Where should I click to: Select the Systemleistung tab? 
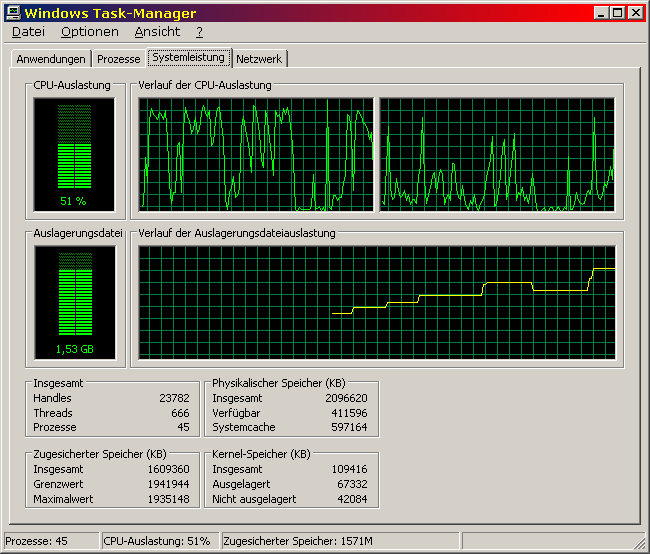[189, 57]
